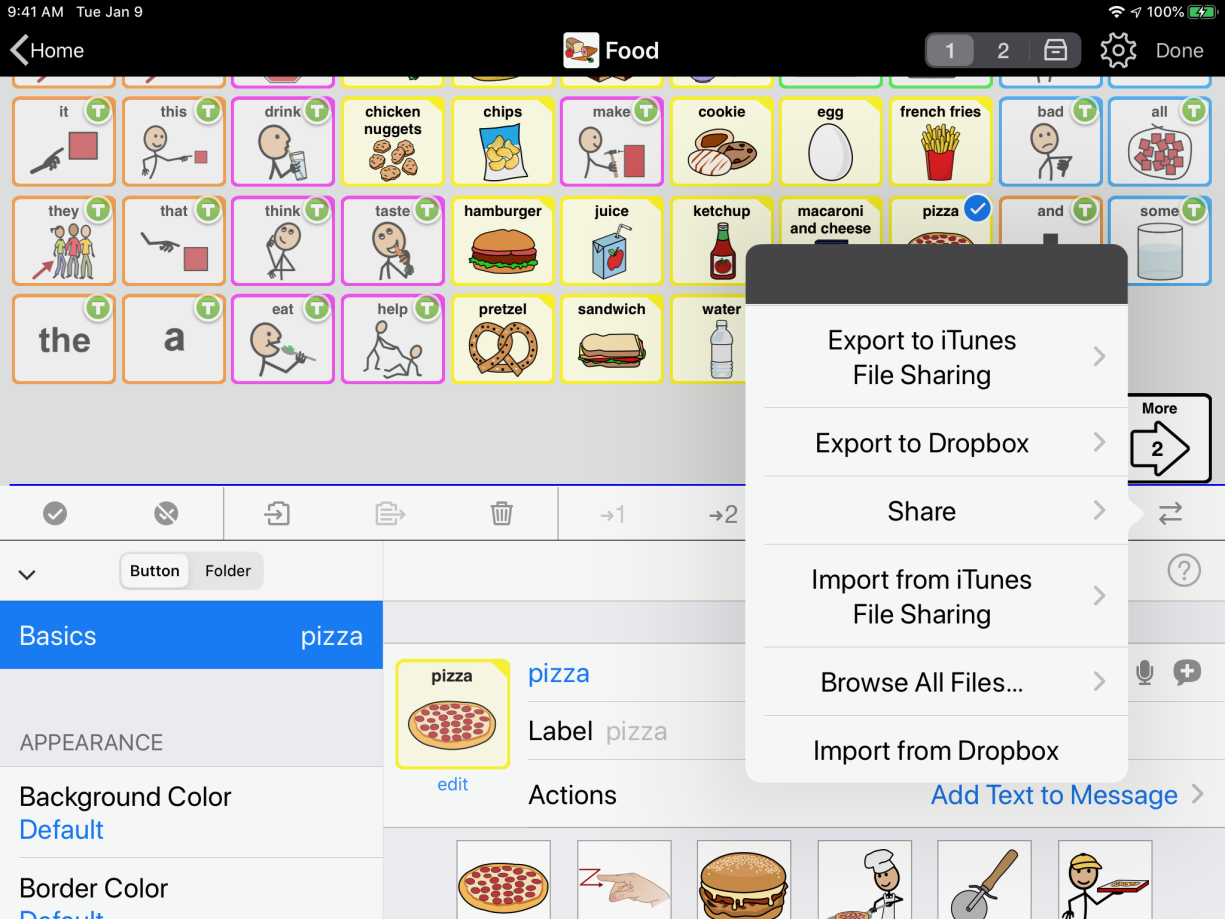
Task: Delete the selected button with the trash icon
Action: click(x=501, y=513)
